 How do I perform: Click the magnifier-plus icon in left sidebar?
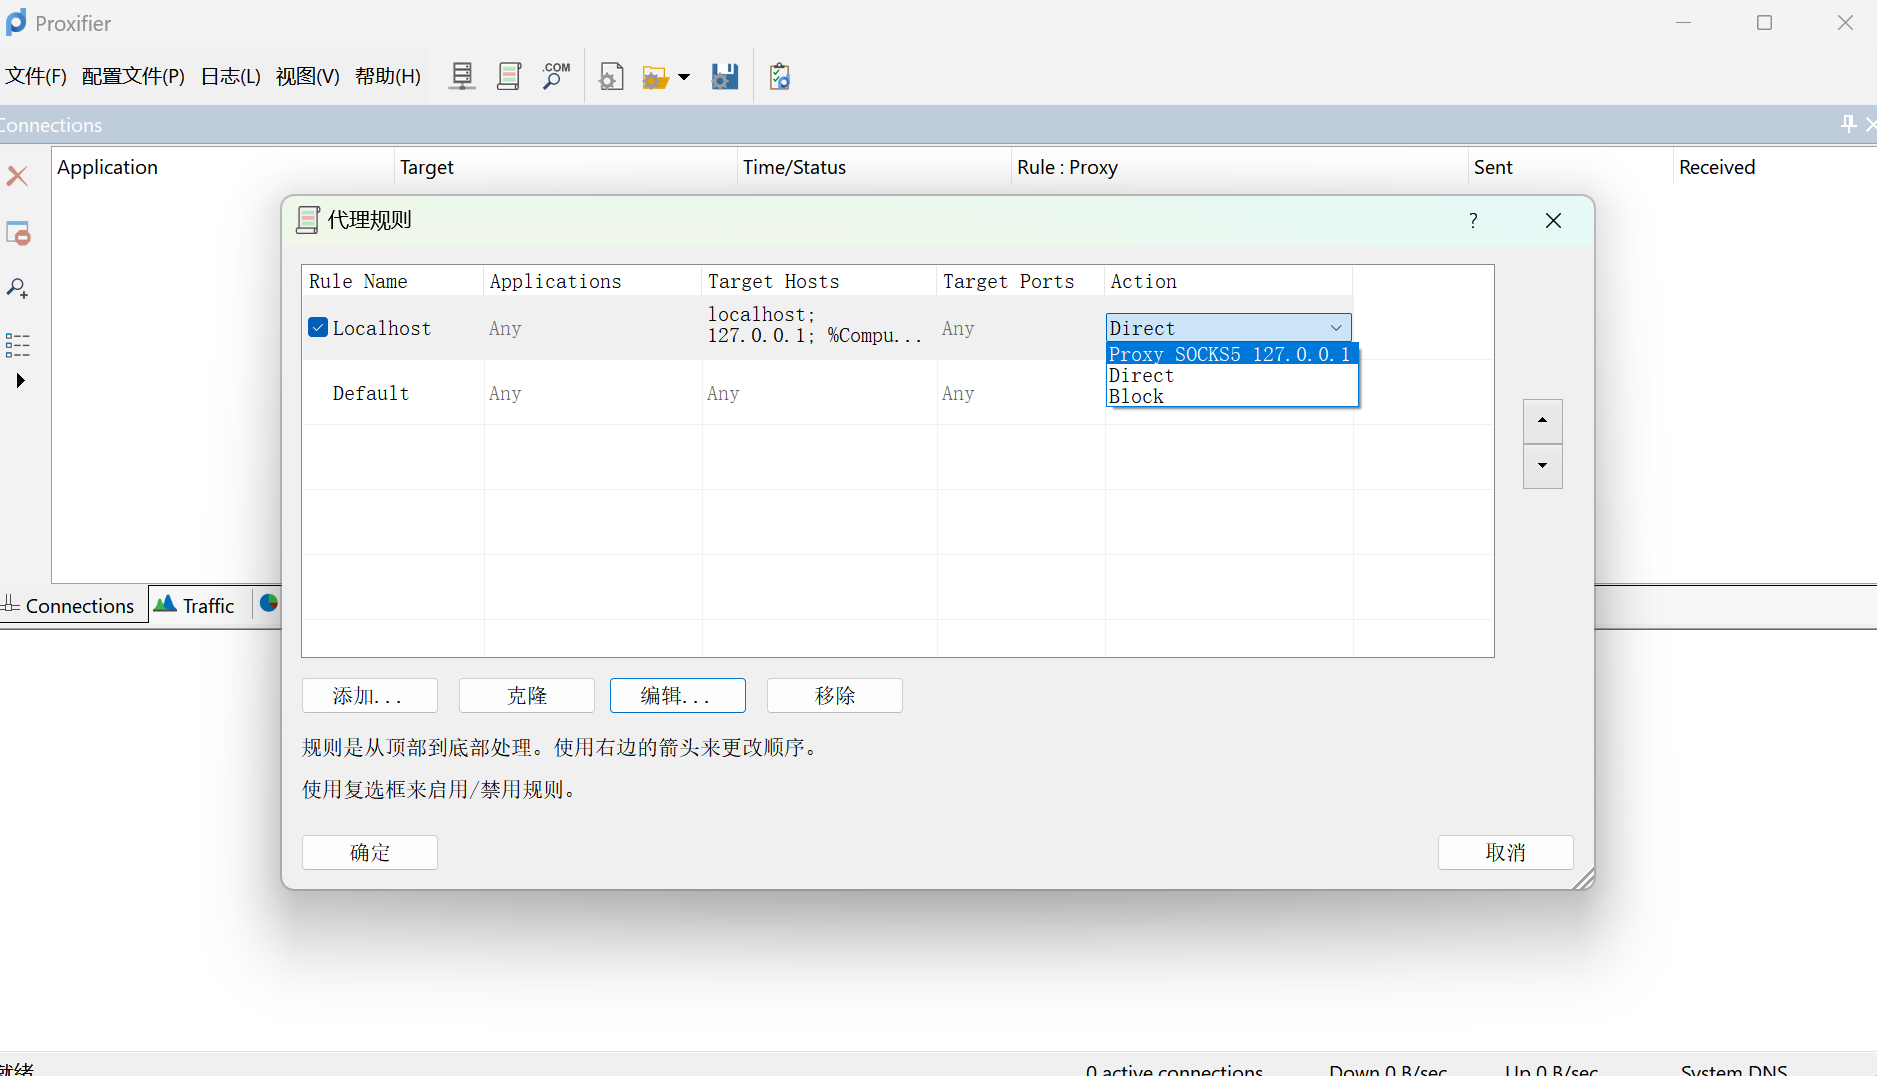(17, 289)
